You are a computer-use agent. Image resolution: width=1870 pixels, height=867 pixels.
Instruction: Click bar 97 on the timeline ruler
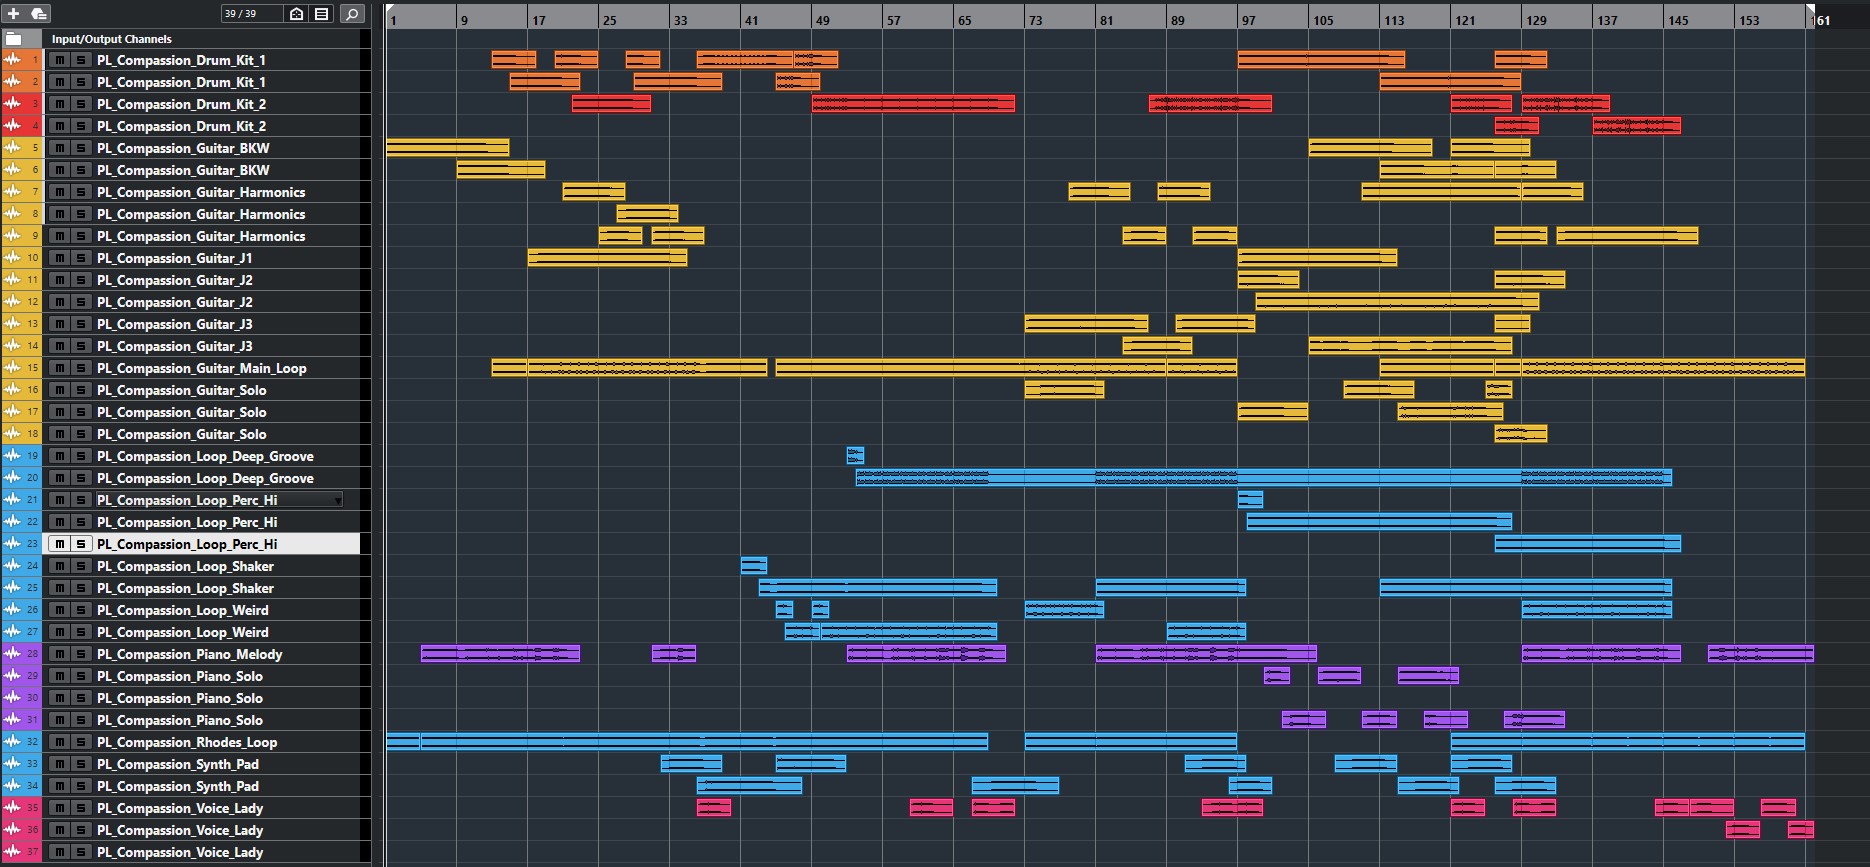click(1248, 20)
